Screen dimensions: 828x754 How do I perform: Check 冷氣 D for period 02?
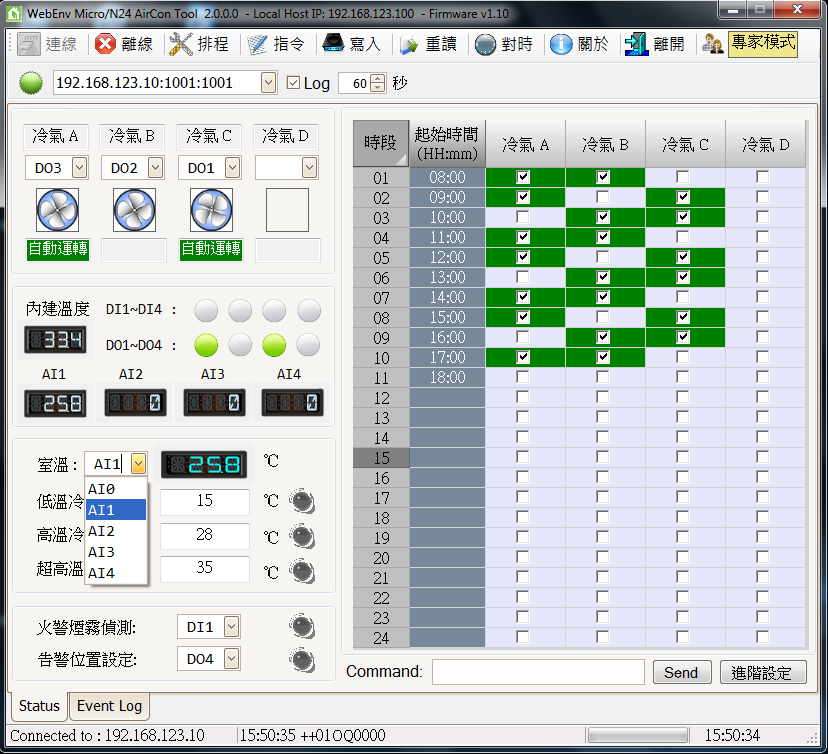tap(763, 197)
